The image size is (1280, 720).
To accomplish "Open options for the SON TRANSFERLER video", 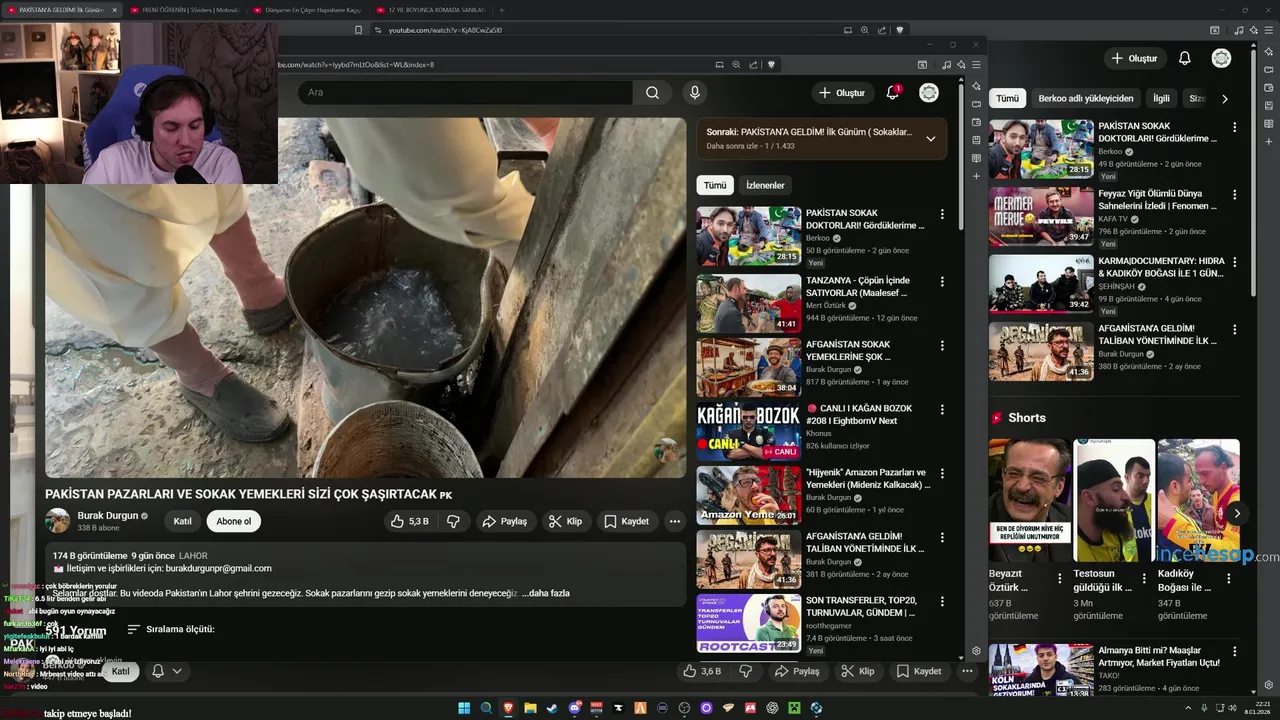I will pyautogui.click(x=942, y=602).
